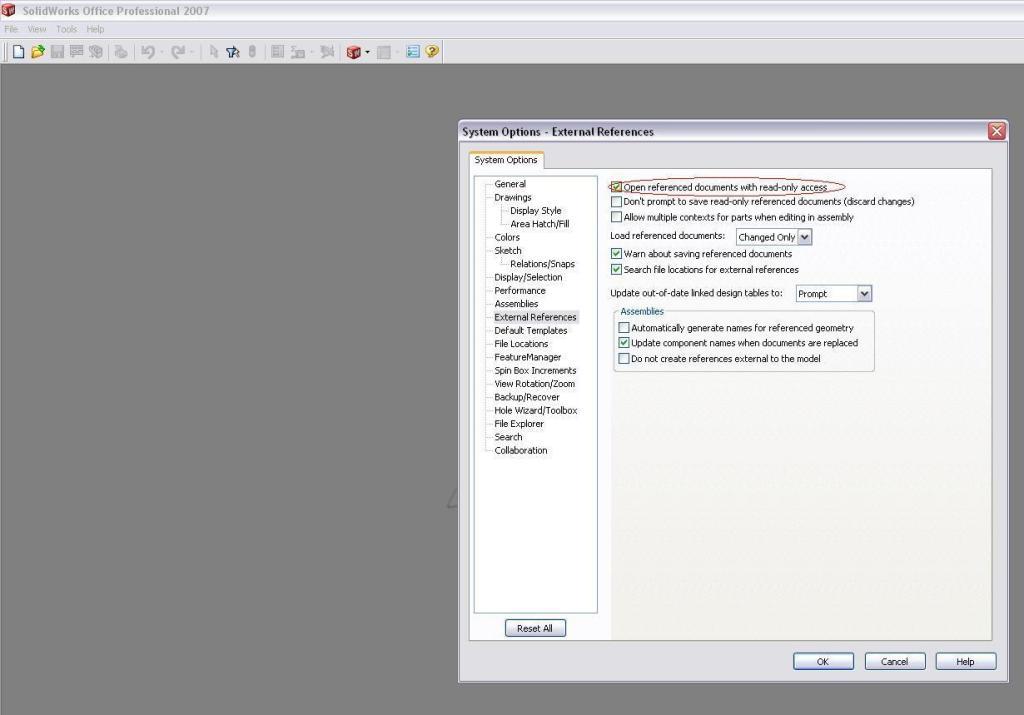Click the Save disk icon in toolbar

click(x=57, y=52)
